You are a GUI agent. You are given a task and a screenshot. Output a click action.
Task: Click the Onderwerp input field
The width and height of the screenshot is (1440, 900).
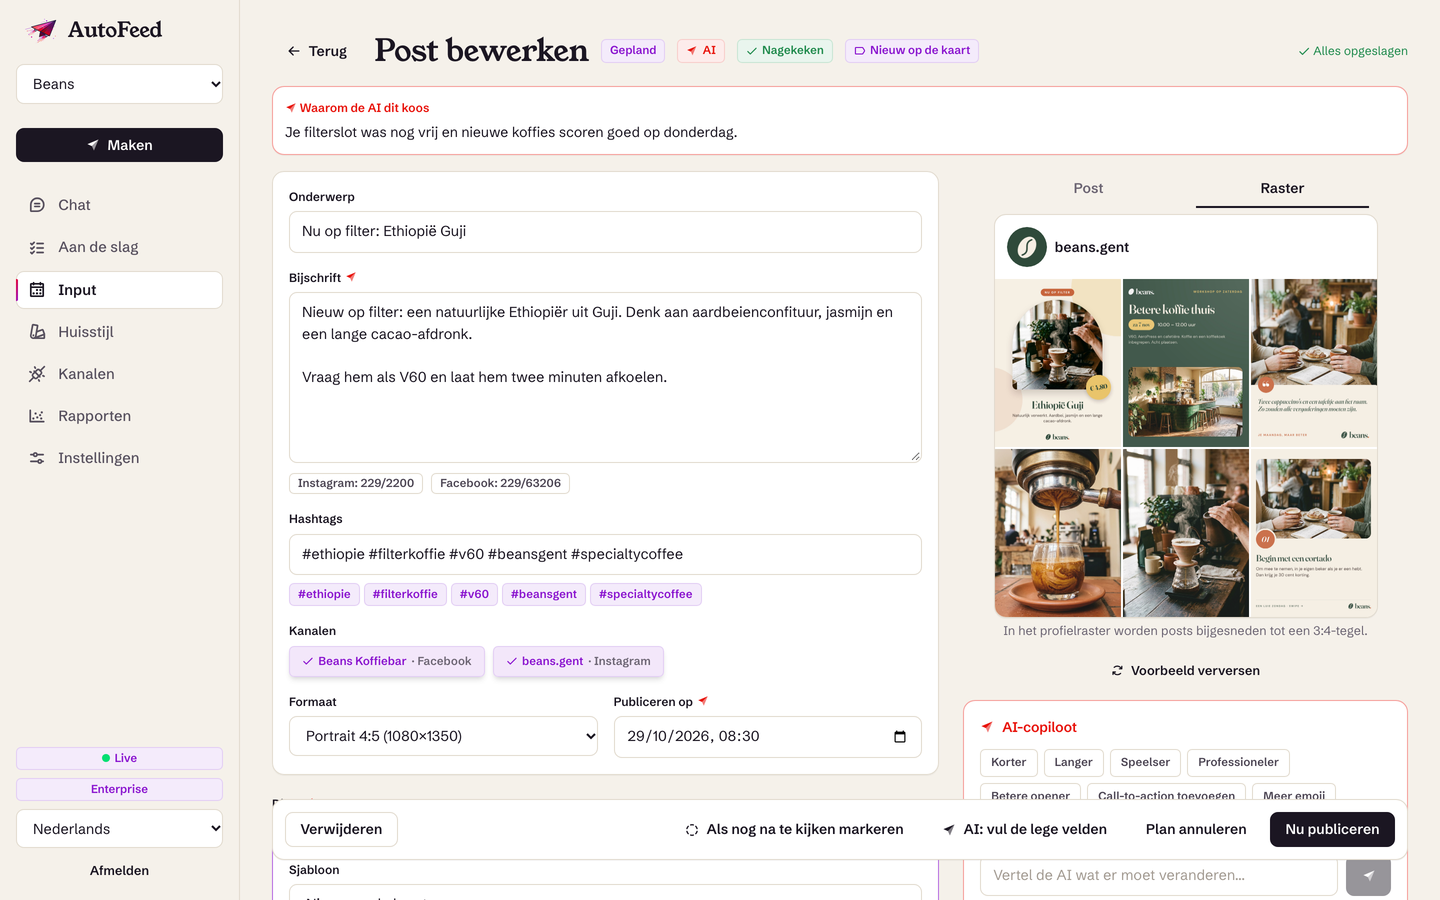(605, 232)
